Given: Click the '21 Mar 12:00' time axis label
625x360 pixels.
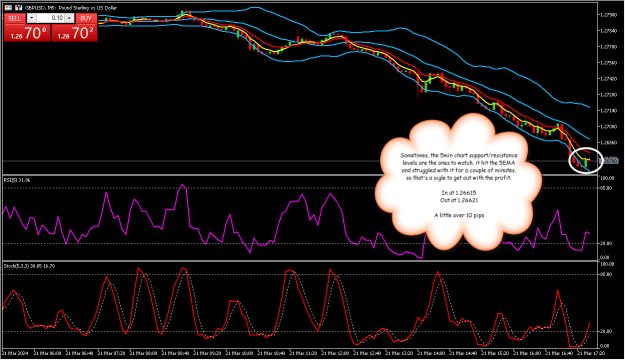Looking at the screenshot, I should coord(336,353).
